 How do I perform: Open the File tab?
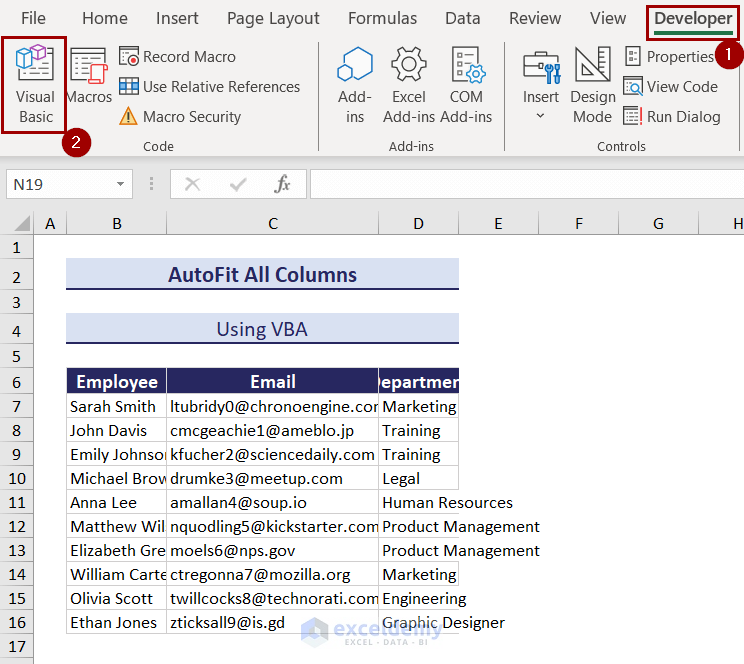(33, 19)
